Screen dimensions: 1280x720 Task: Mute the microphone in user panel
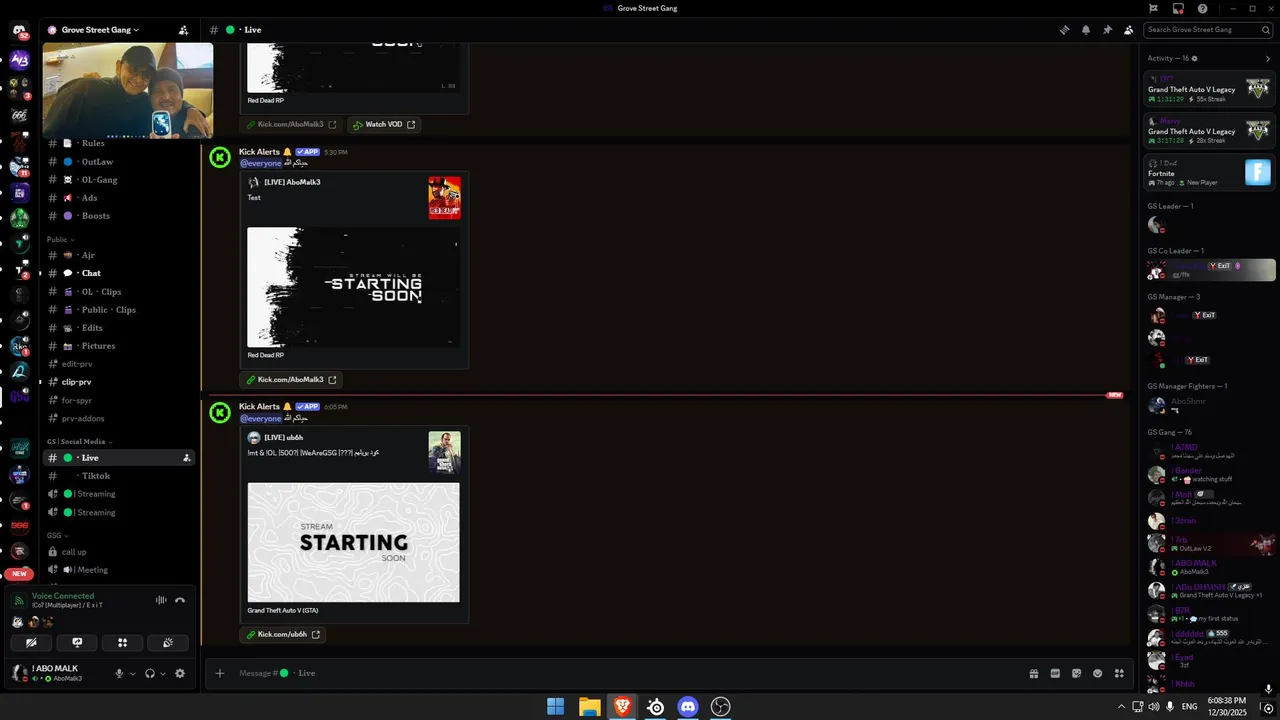[x=119, y=673]
